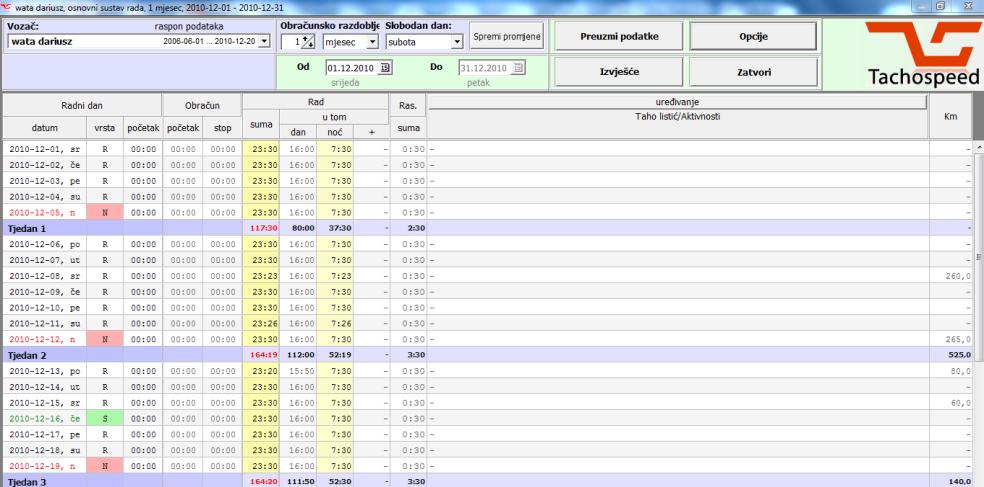984x487 pixels.
Task: Click the vrsta column header
Action: pyautogui.click(x=105, y=128)
